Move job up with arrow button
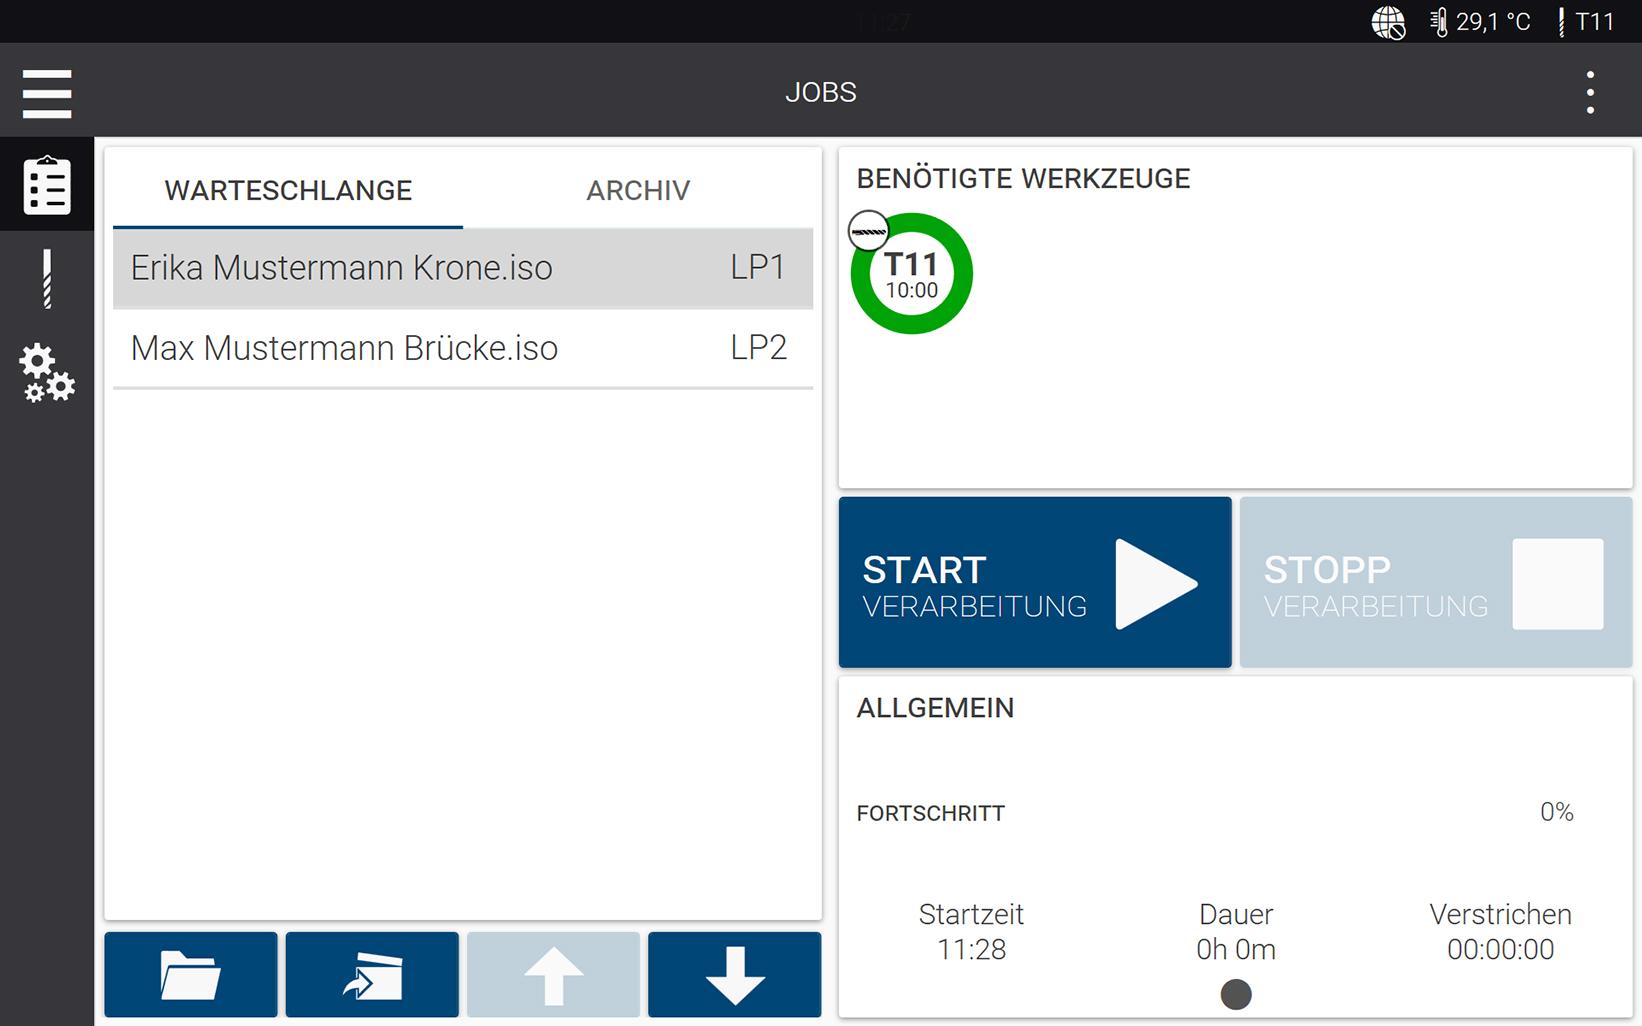This screenshot has width=1642, height=1026. coord(553,975)
